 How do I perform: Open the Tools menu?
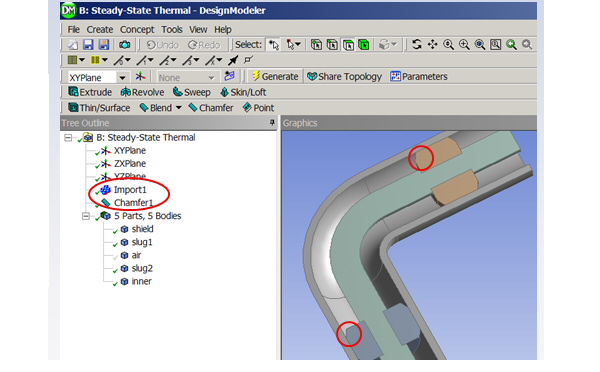pyautogui.click(x=171, y=29)
